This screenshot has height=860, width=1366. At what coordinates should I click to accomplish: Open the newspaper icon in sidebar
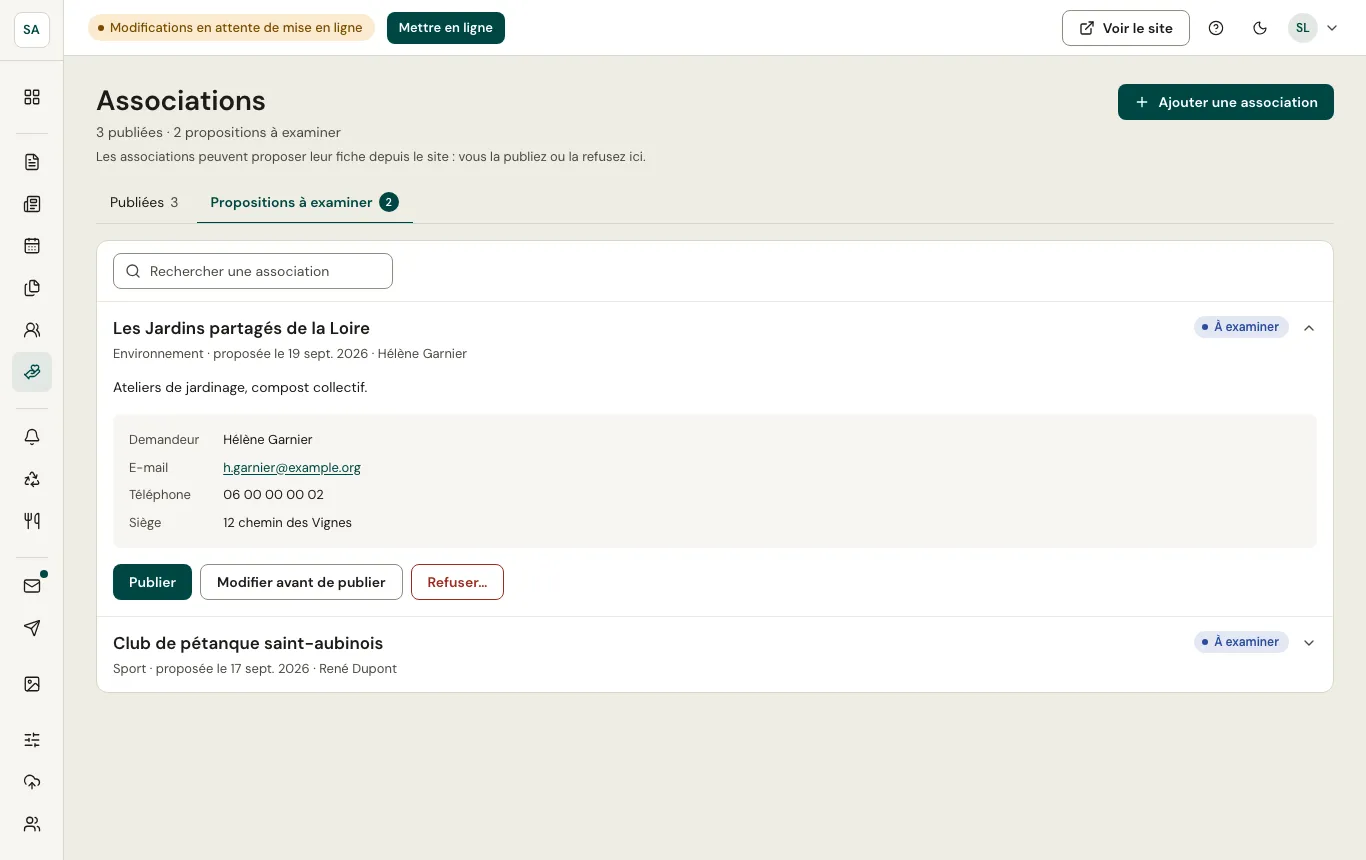pyautogui.click(x=32, y=204)
